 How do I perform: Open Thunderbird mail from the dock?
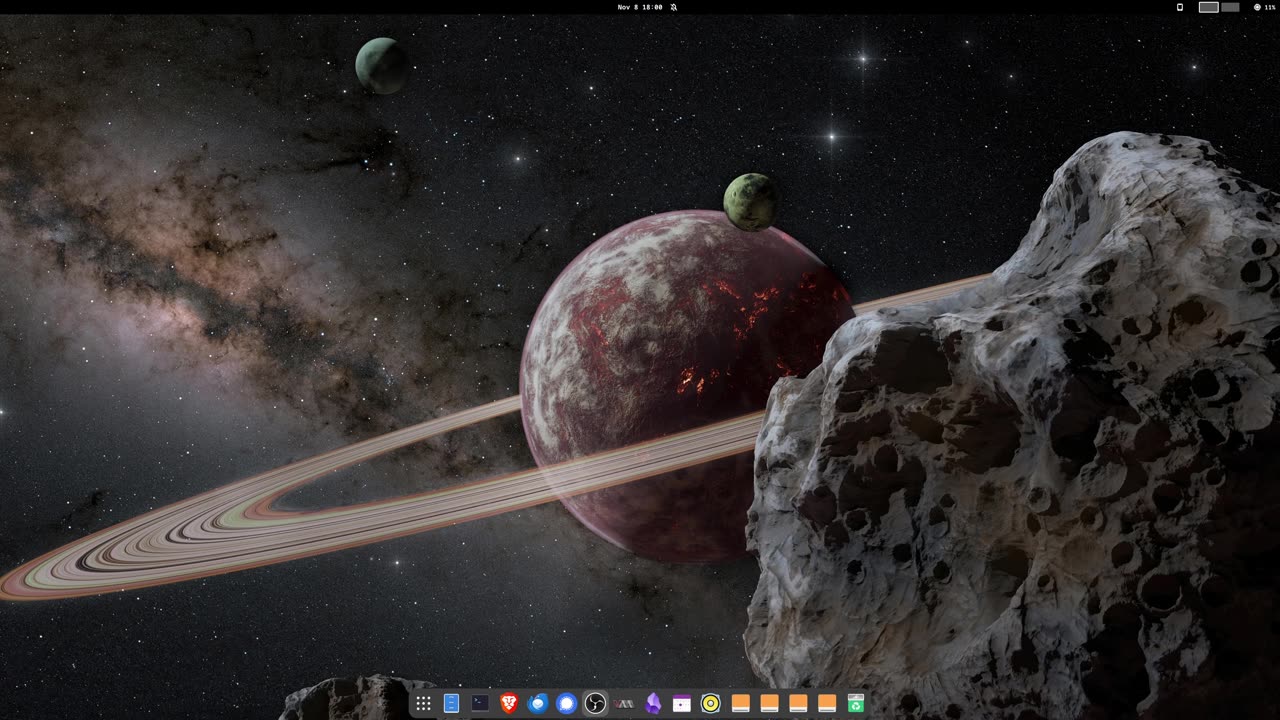(538, 704)
